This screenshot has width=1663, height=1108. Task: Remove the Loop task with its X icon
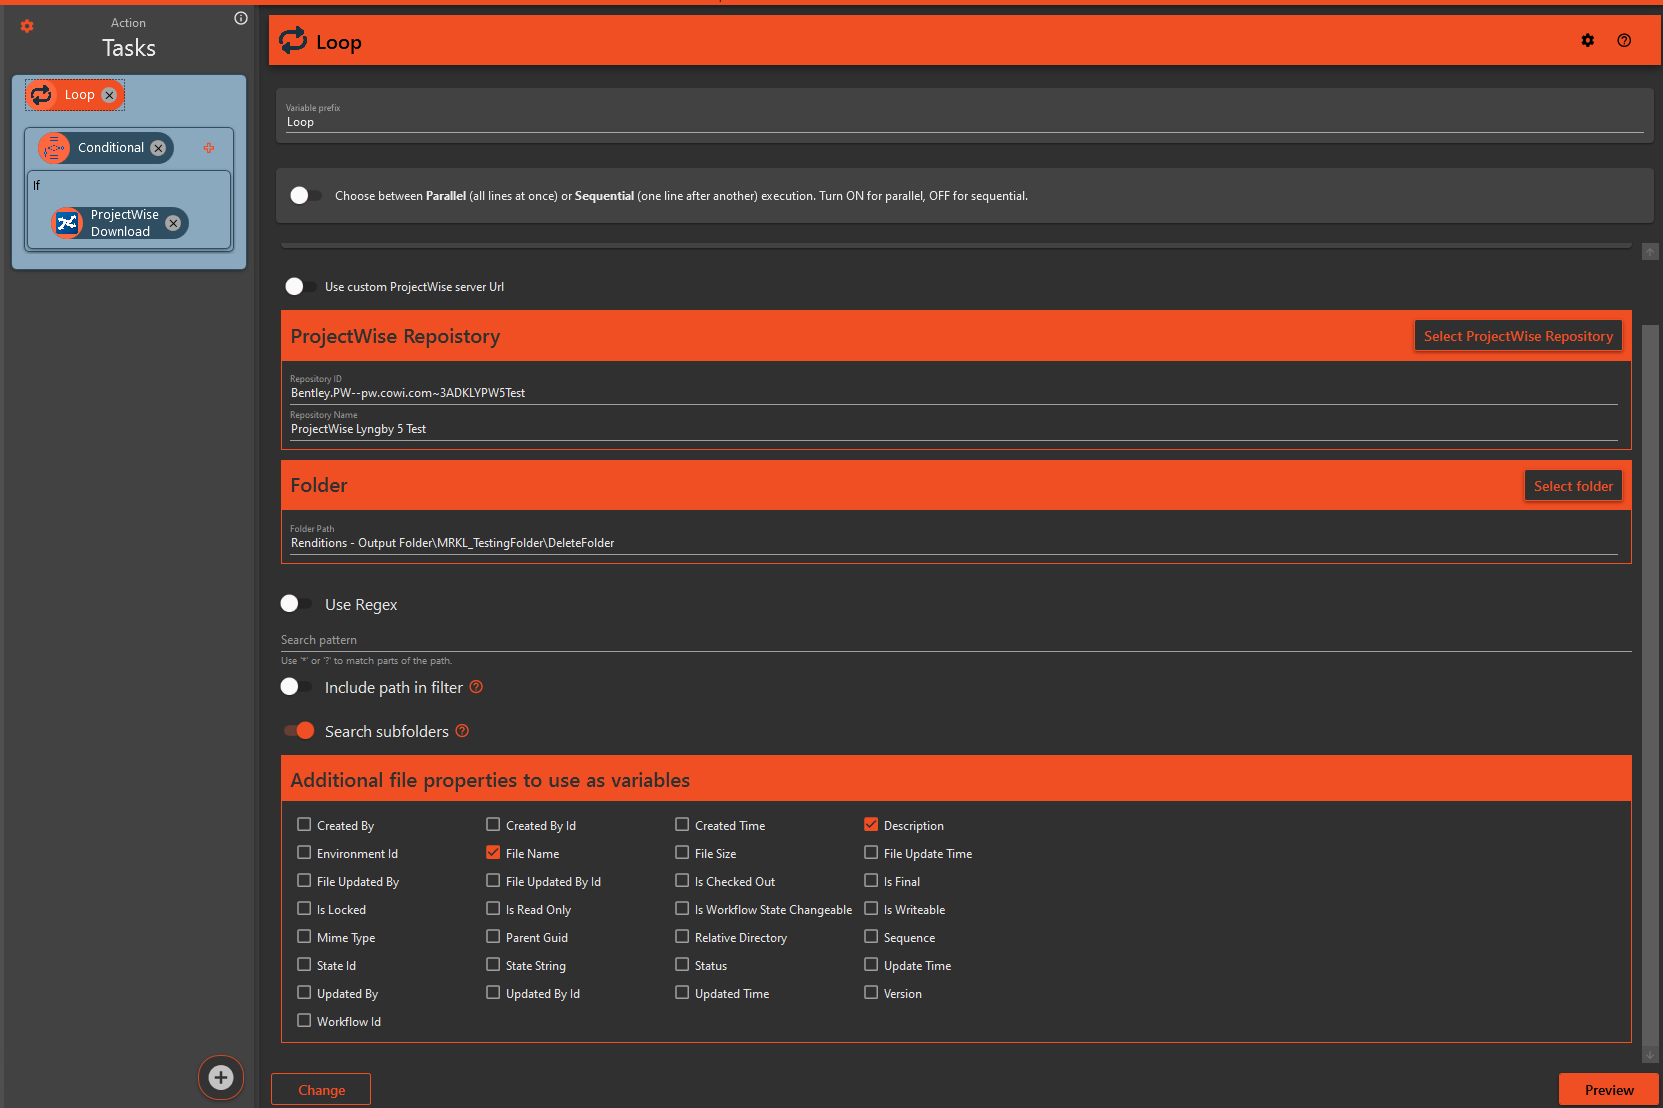pyautogui.click(x=110, y=95)
